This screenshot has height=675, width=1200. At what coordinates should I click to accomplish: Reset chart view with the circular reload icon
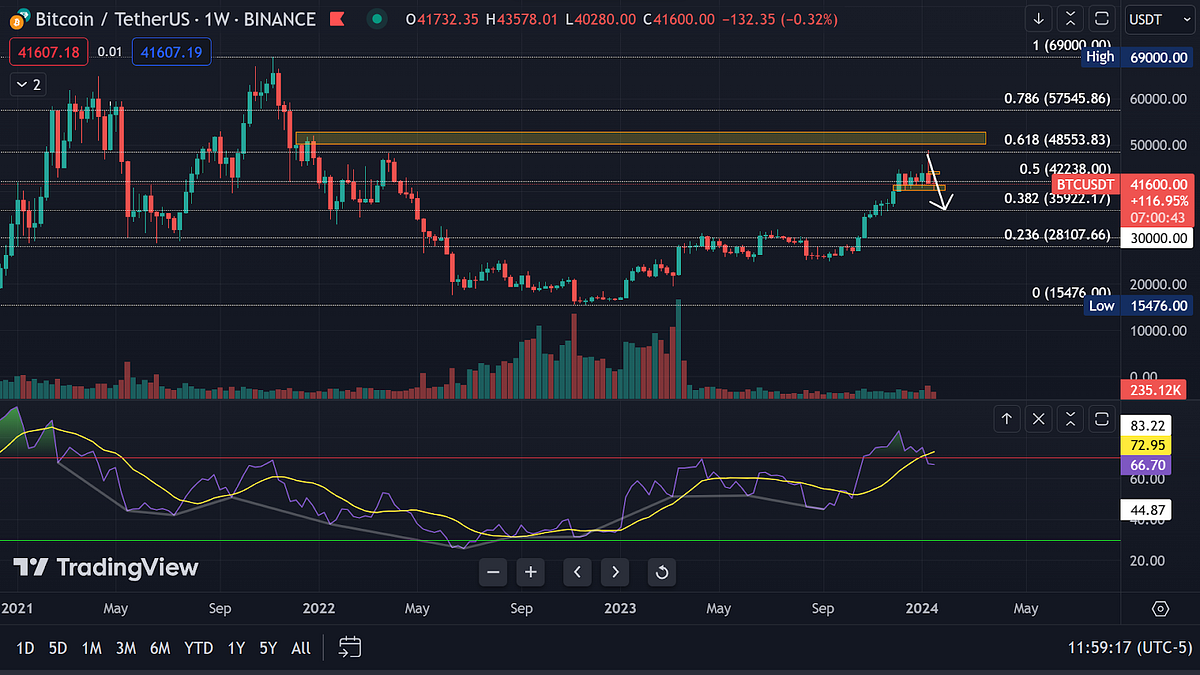(x=659, y=572)
